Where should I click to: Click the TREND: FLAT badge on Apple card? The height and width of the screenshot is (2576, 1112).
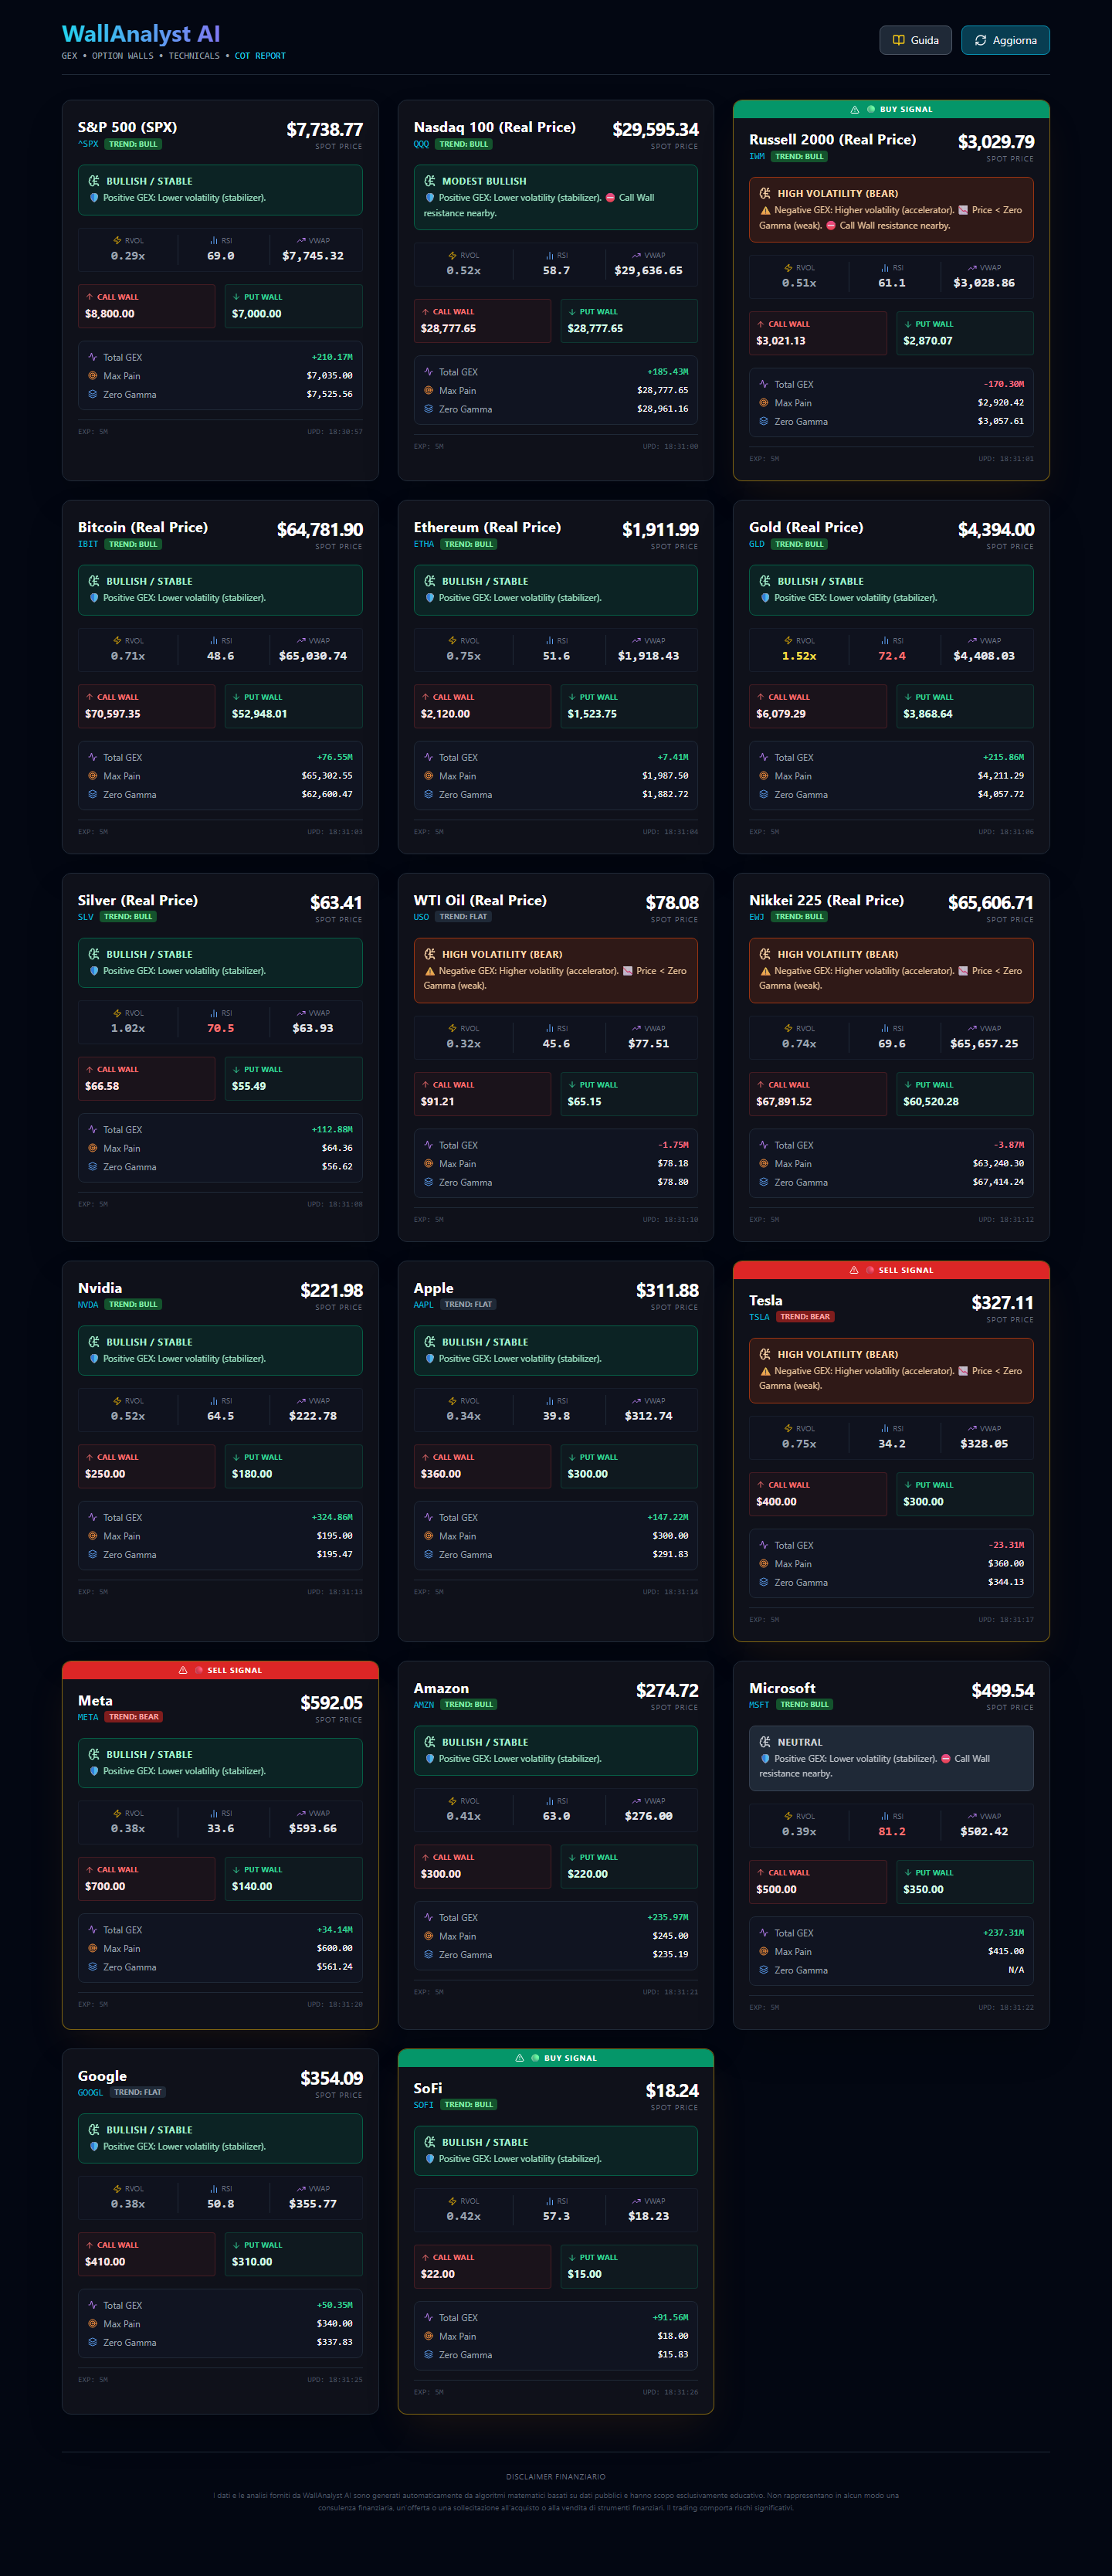[x=468, y=1304]
